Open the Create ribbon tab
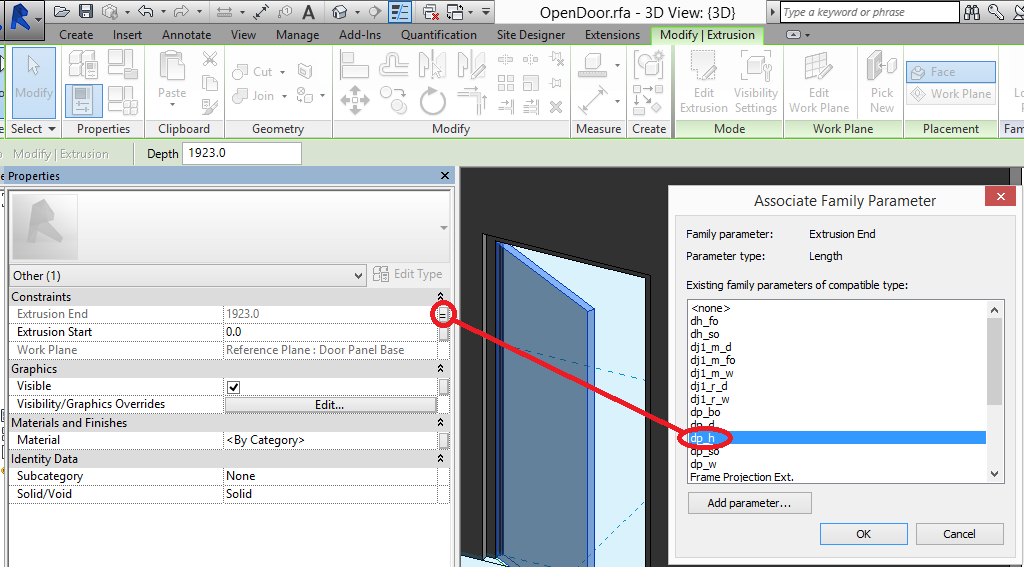This screenshot has width=1024, height=567. pos(76,35)
